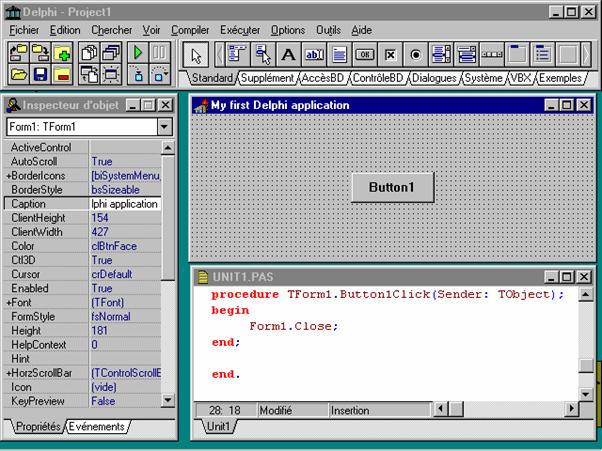Click the Modifié status bar indicator
The height and width of the screenshot is (451, 602).
click(293, 410)
